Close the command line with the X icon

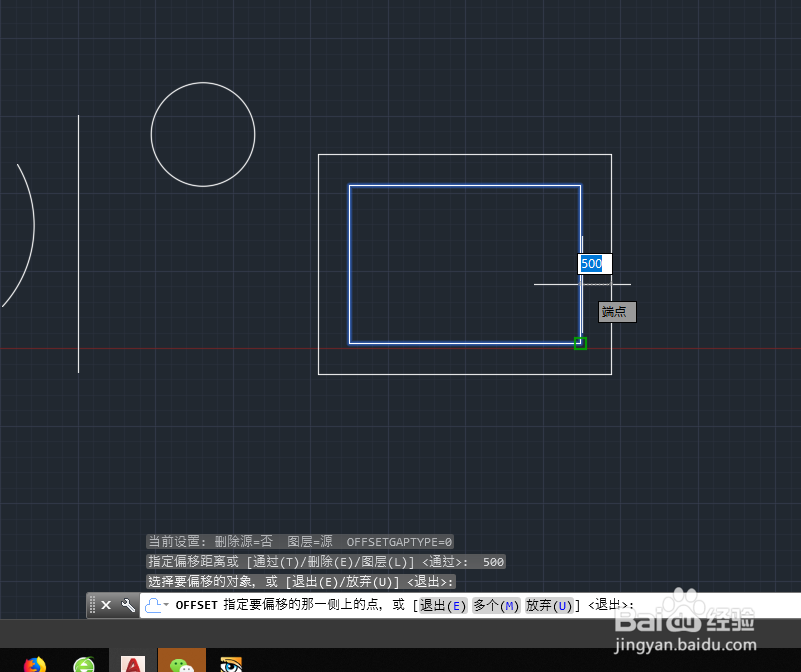pyautogui.click(x=106, y=605)
